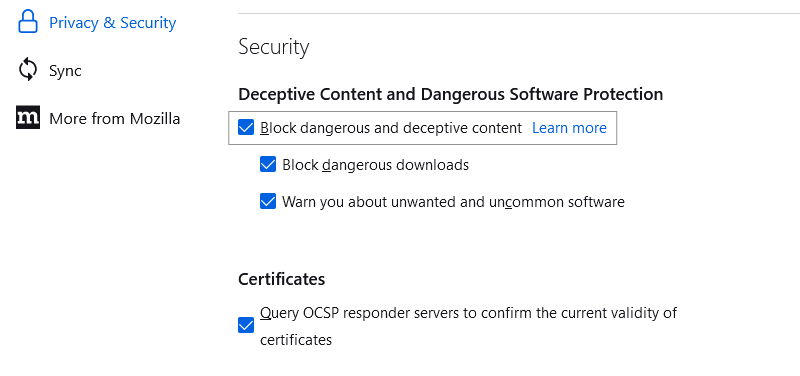Image resolution: width=800 pixels, height=376 pixels.
Task: Click the Mozilla 'm' logo icon
Action: click(x=28, y=118)
